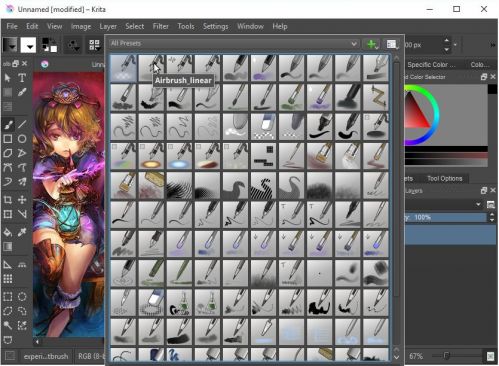Open brush settings editor in toolbar
The height and width of the screenshot is (366, 499).
(x=73, y=45)
